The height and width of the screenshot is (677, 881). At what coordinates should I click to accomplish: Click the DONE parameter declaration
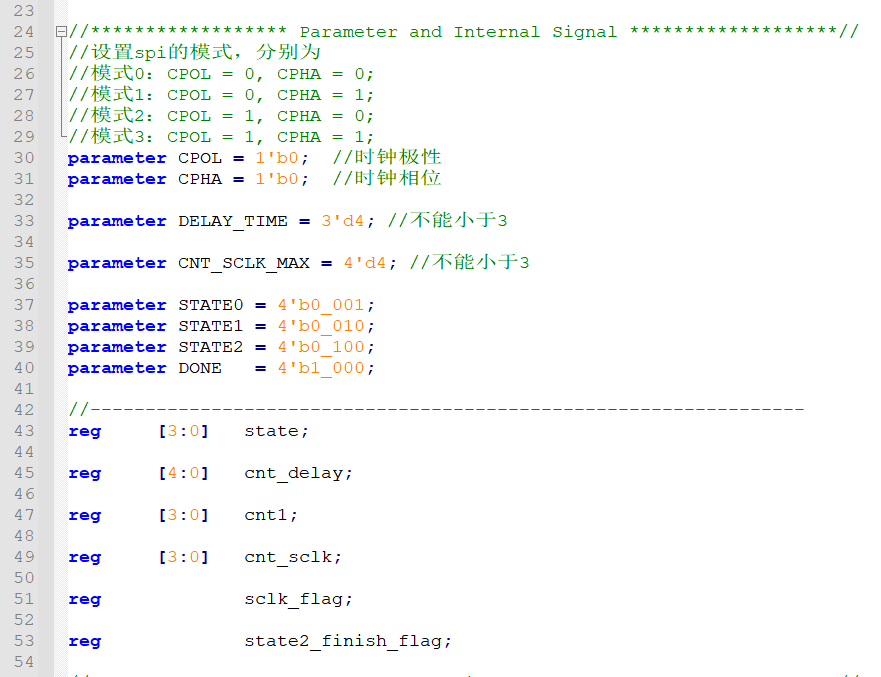coord(199,367)
